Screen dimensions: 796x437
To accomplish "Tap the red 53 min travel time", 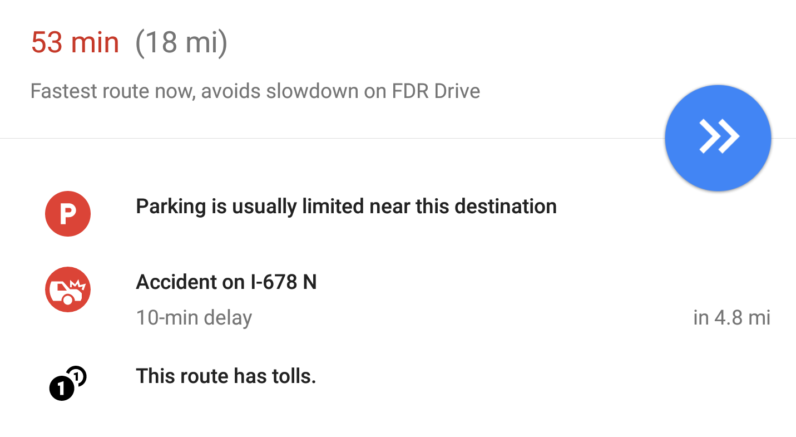I will click(74, 43).
